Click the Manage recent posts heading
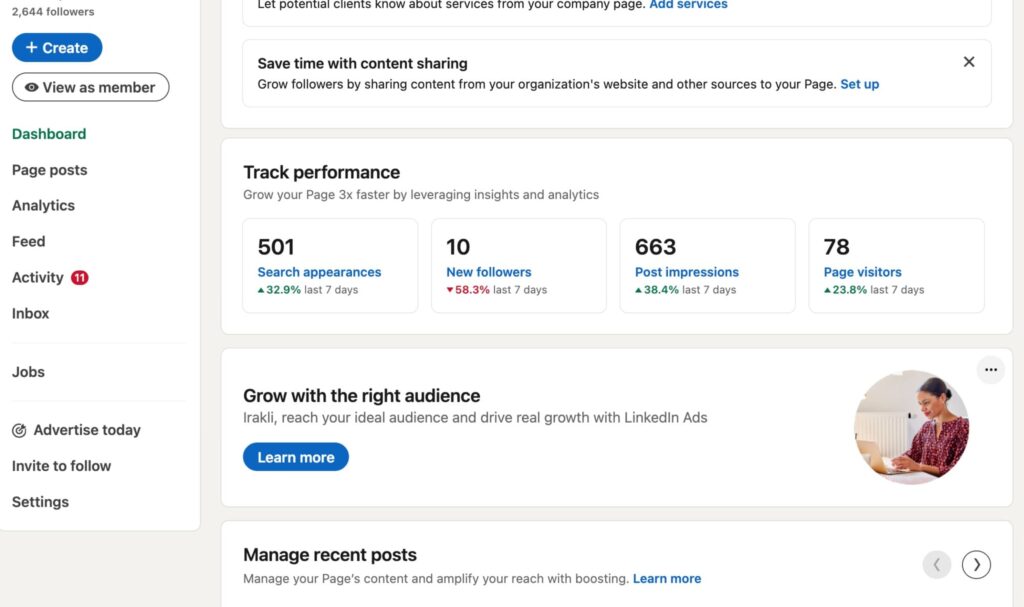The width and height of the screenshot is (1024, 607). pyautogui.click(x=330, y=555)
